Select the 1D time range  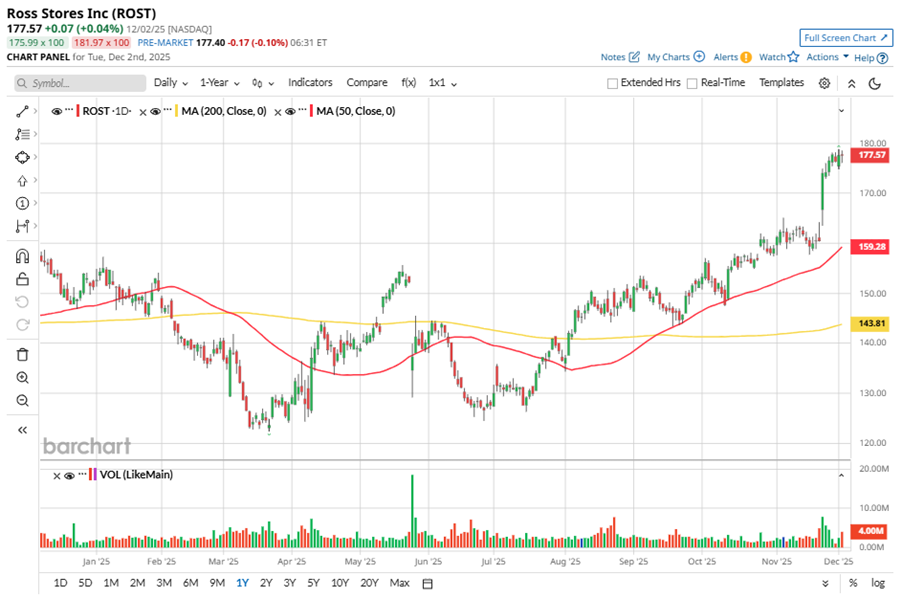[x=60, y=583]
